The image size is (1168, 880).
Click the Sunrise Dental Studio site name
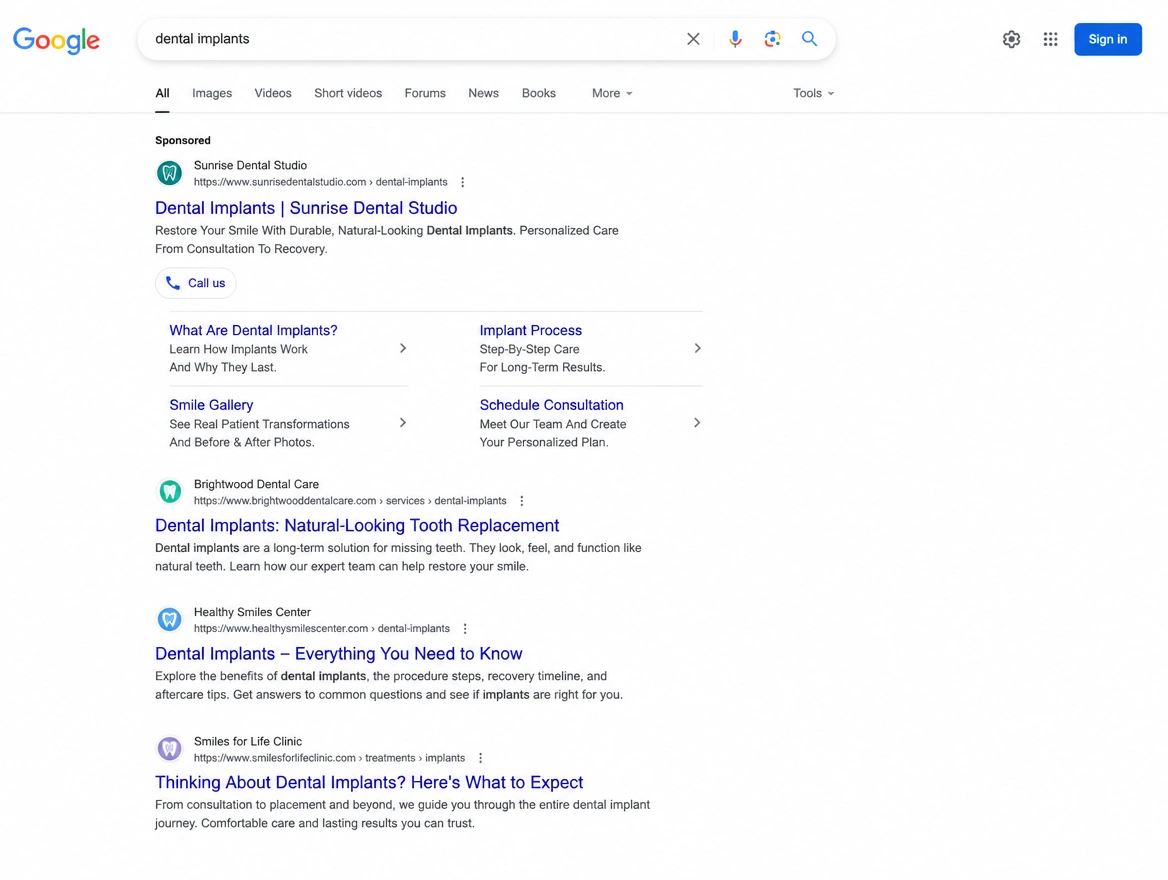pyautogui.click(x=250, y=165)
